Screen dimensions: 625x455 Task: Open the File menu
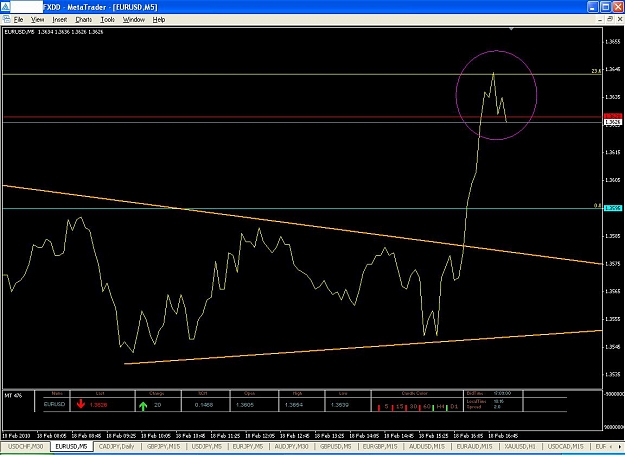18,20
